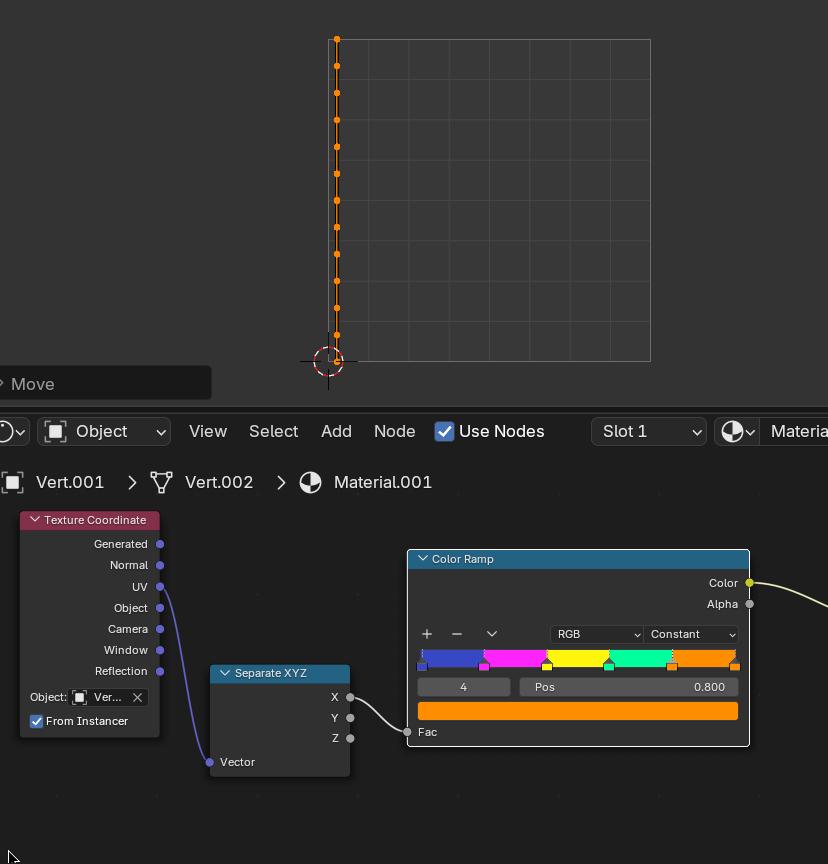Click the X output socket on Separate XYZ

pos(350,697)
